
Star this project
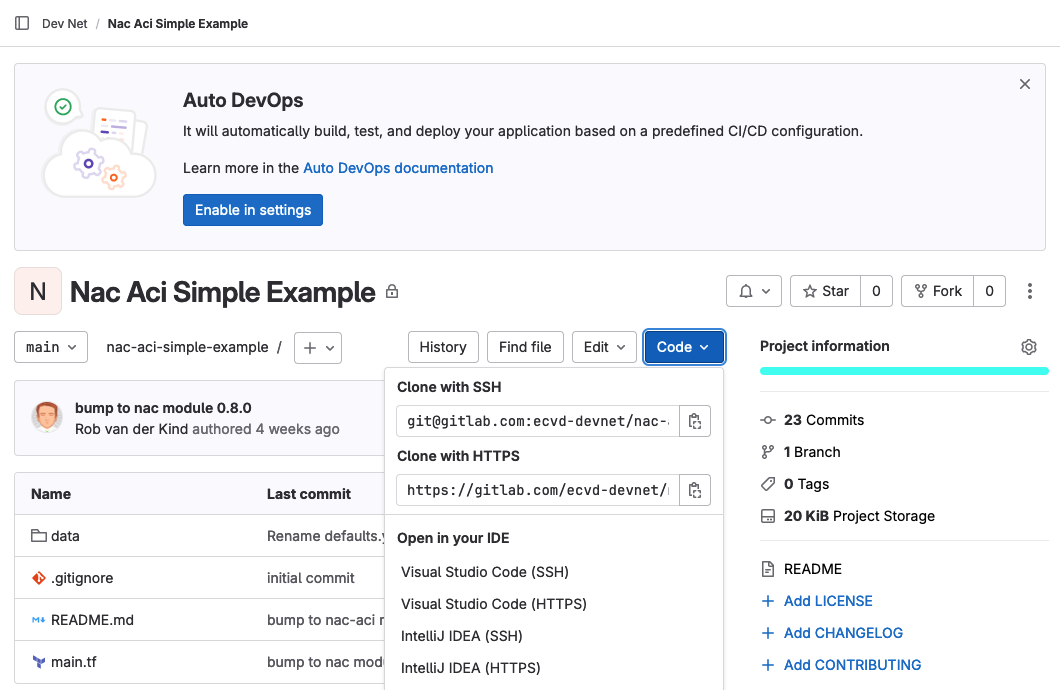click(825, 291)
